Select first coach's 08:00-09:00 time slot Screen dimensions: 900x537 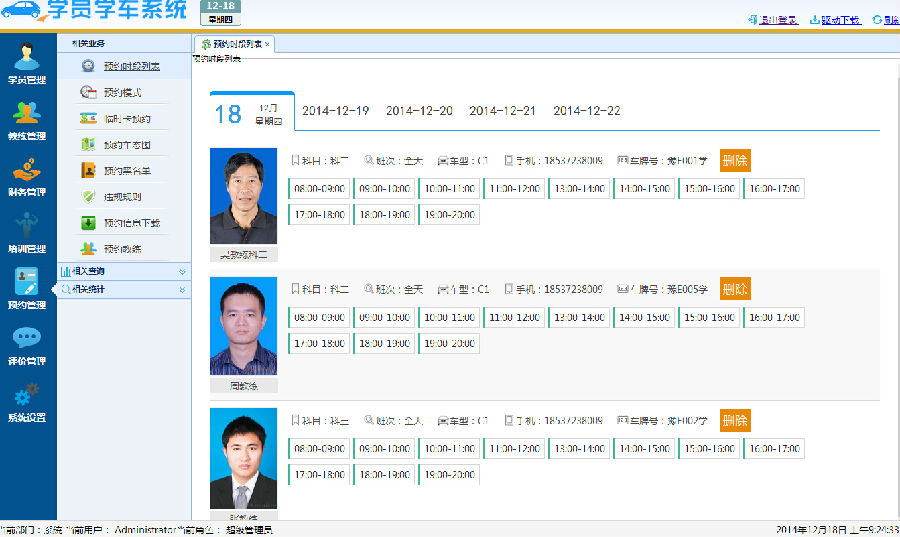click(319, 188)
